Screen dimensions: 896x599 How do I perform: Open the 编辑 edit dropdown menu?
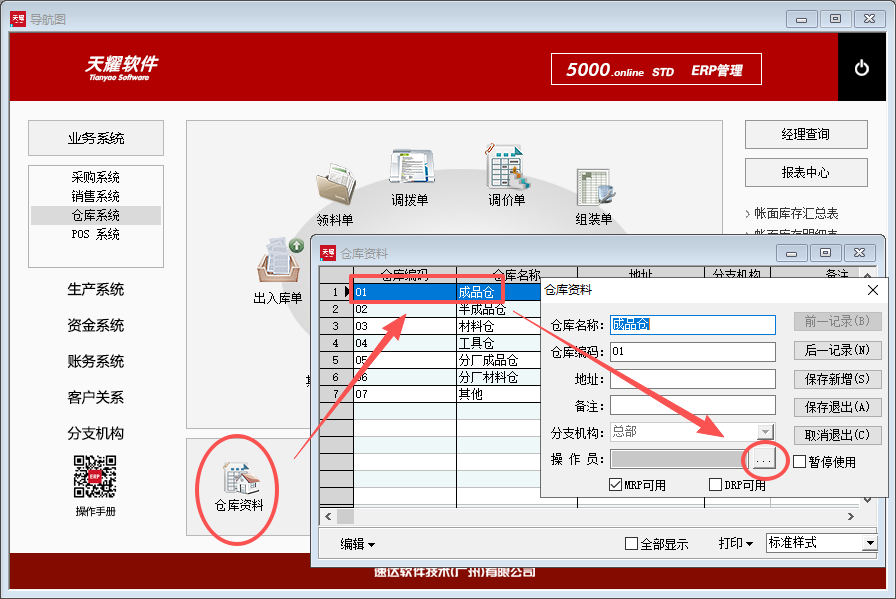point(358,544)
